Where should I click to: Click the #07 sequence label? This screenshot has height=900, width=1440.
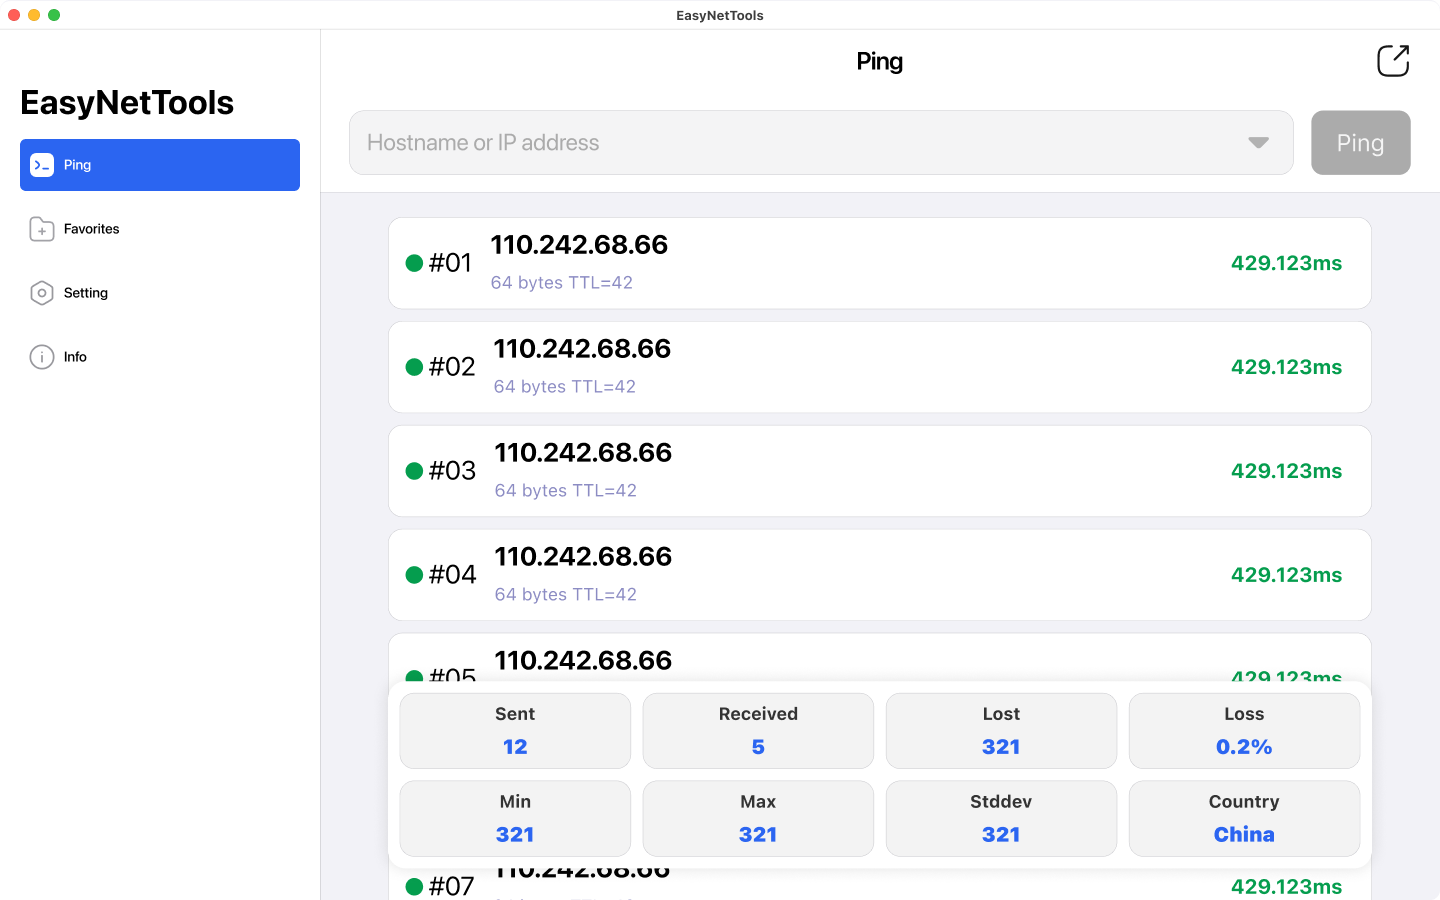pos(451,886)
